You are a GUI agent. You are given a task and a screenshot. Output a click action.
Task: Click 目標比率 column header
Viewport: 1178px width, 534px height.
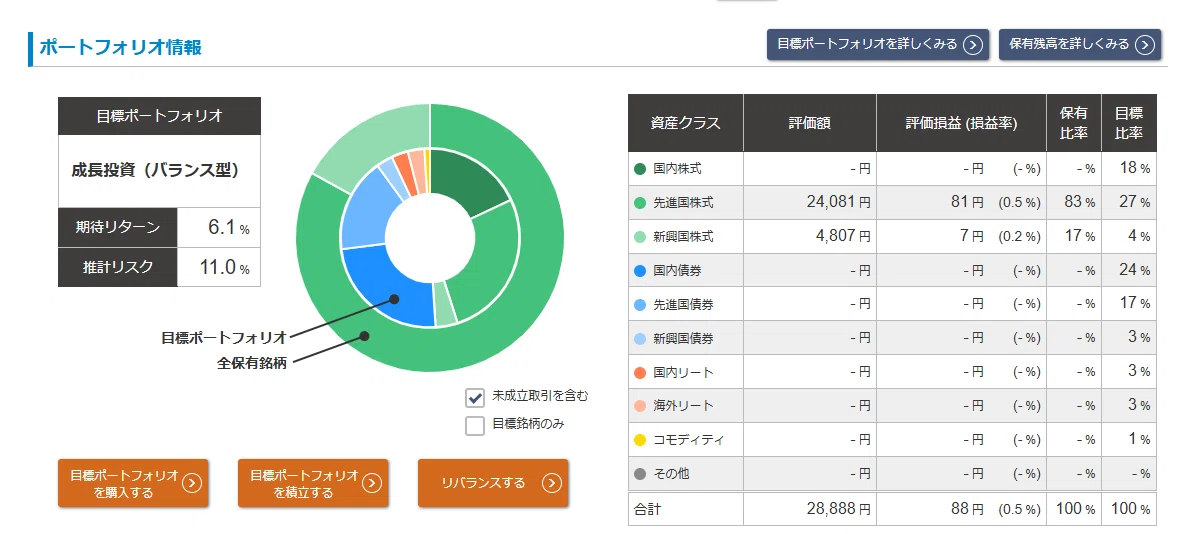coord(1129,123)
